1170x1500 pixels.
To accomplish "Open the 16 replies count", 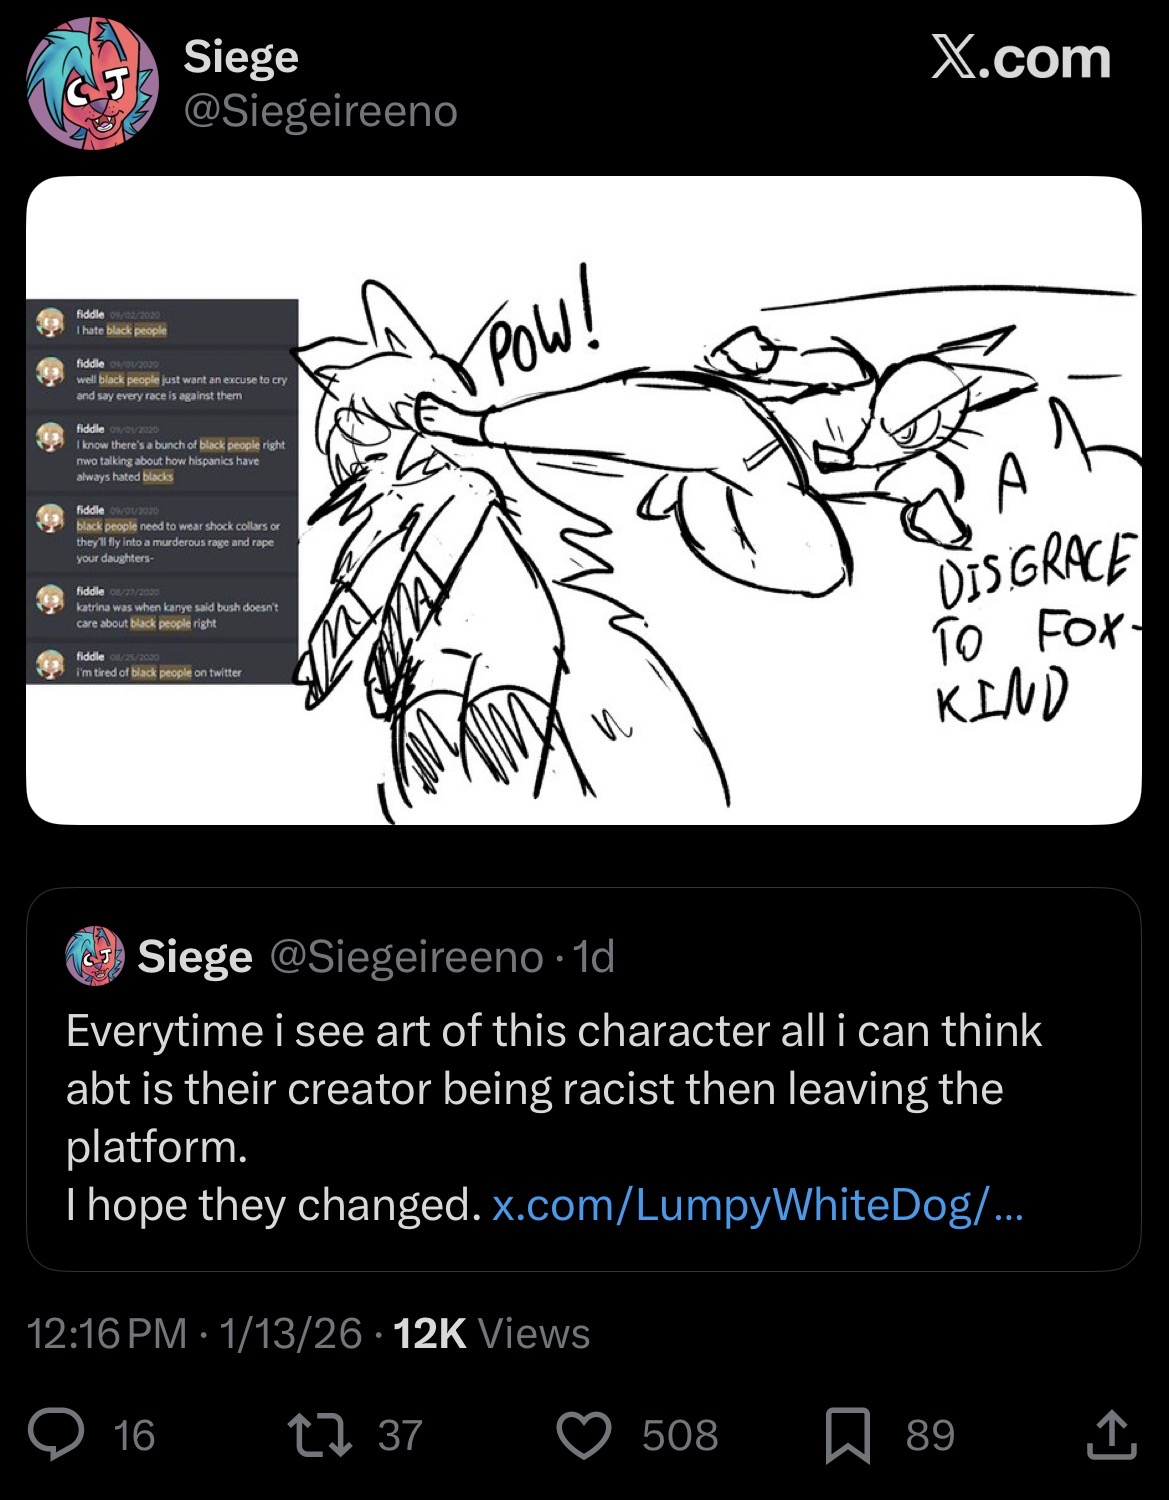I will point(134,1435).
